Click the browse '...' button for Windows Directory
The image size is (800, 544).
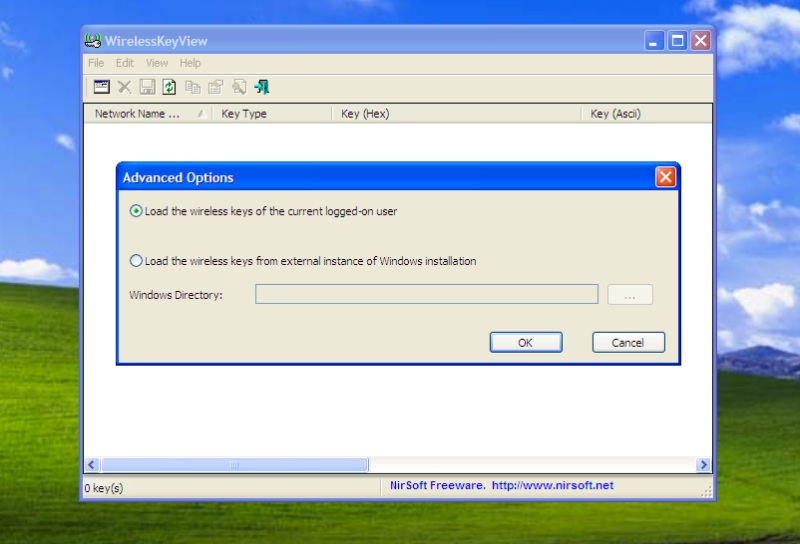pos(630,295)
